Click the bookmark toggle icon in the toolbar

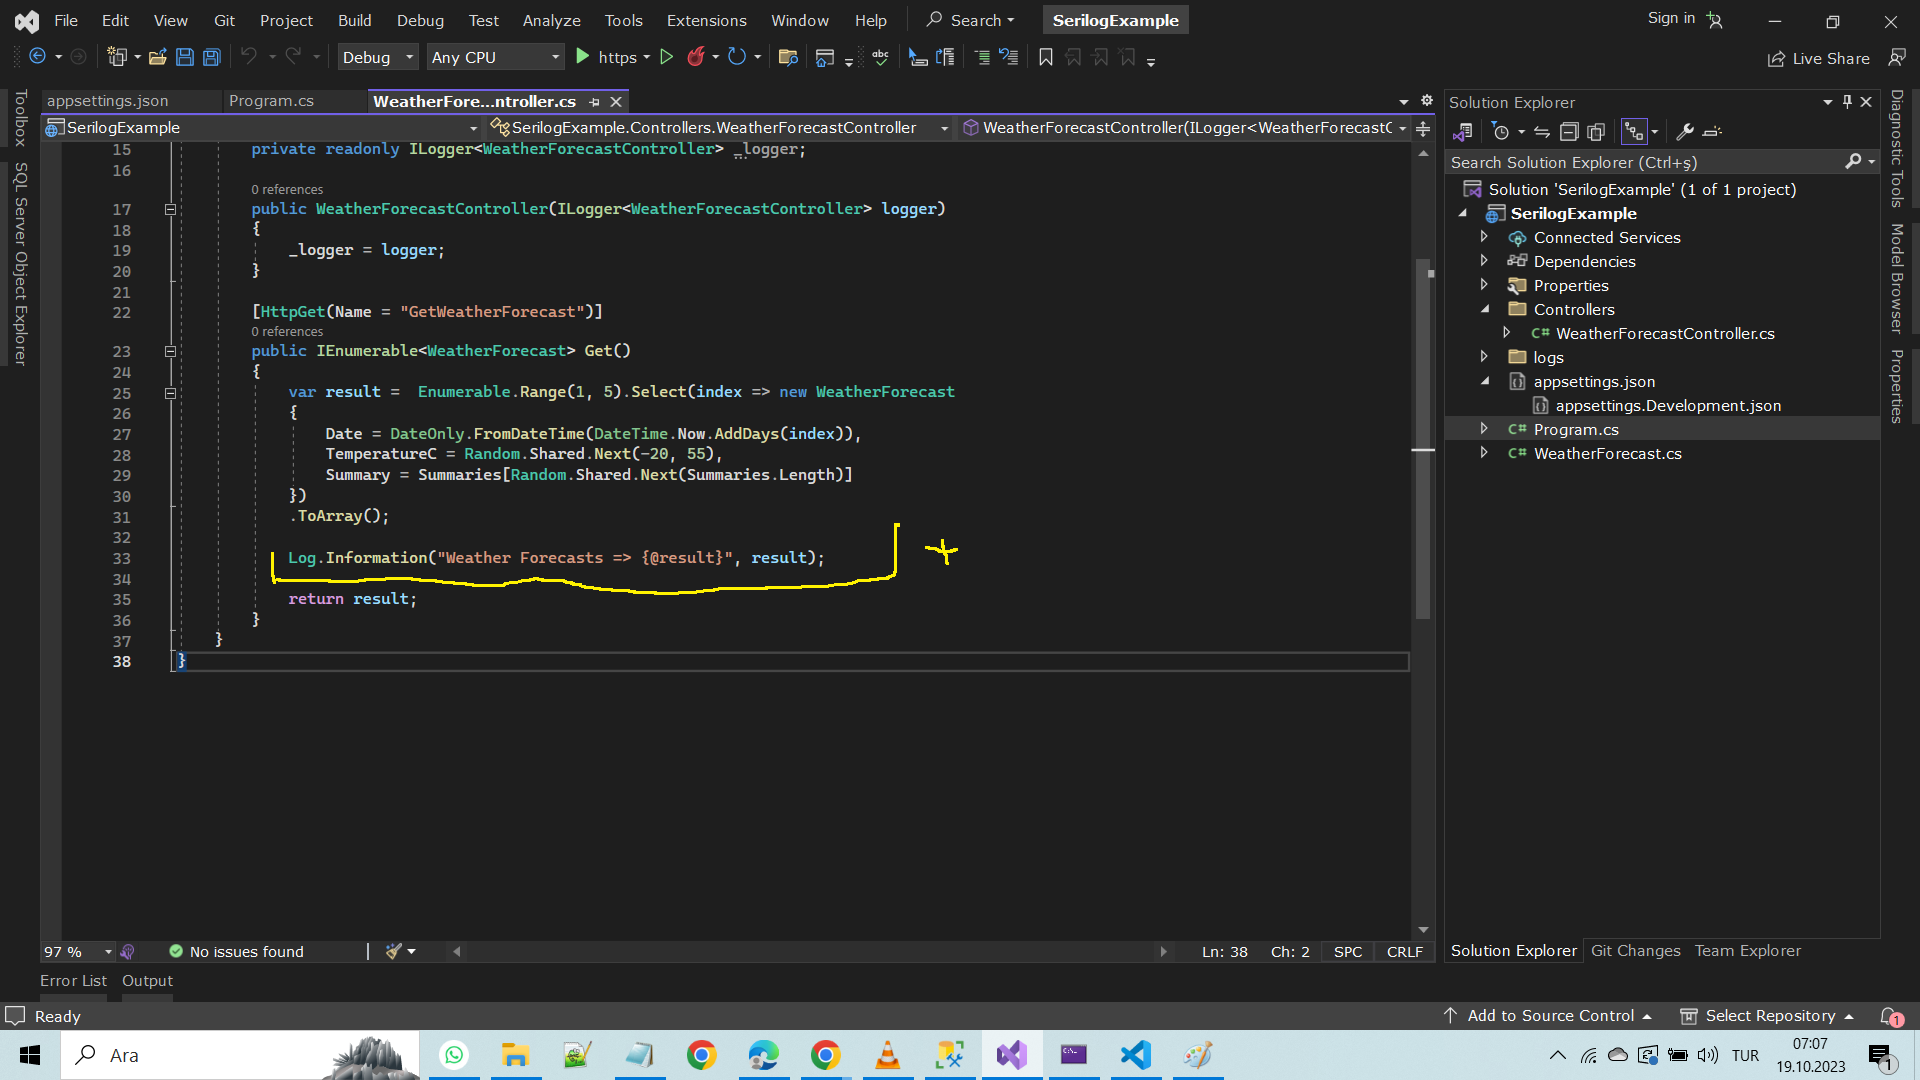(1046, 57)
